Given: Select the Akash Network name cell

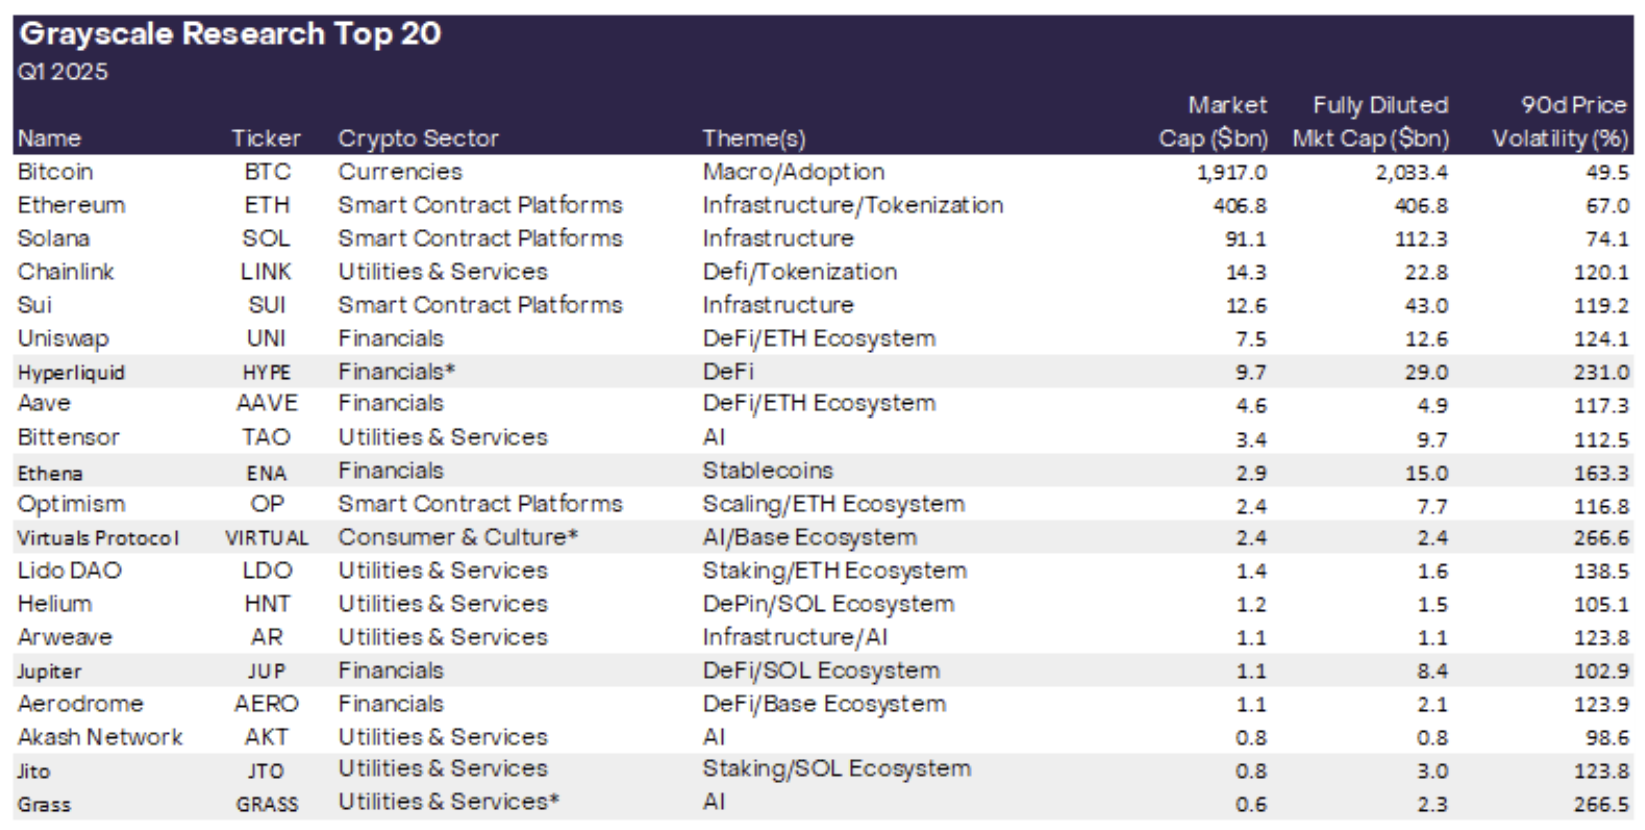Looking at the screenshot, I should tap(100, 737).
